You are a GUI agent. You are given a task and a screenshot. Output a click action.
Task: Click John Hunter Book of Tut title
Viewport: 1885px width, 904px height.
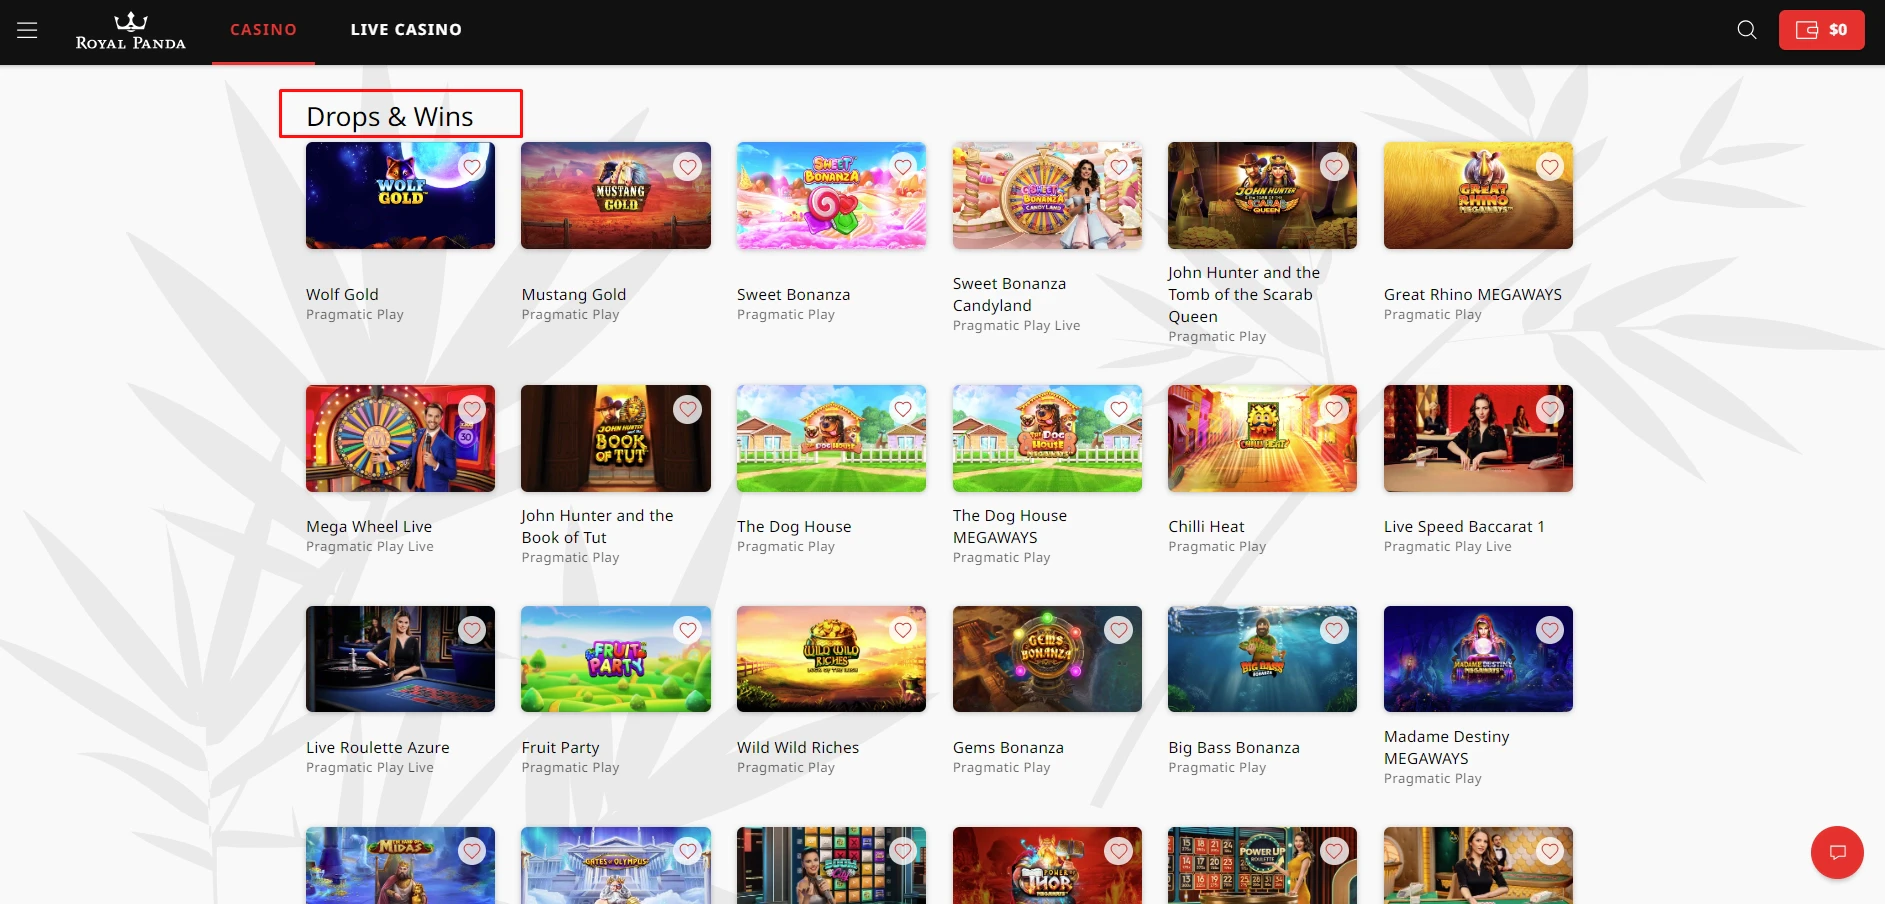597,526
